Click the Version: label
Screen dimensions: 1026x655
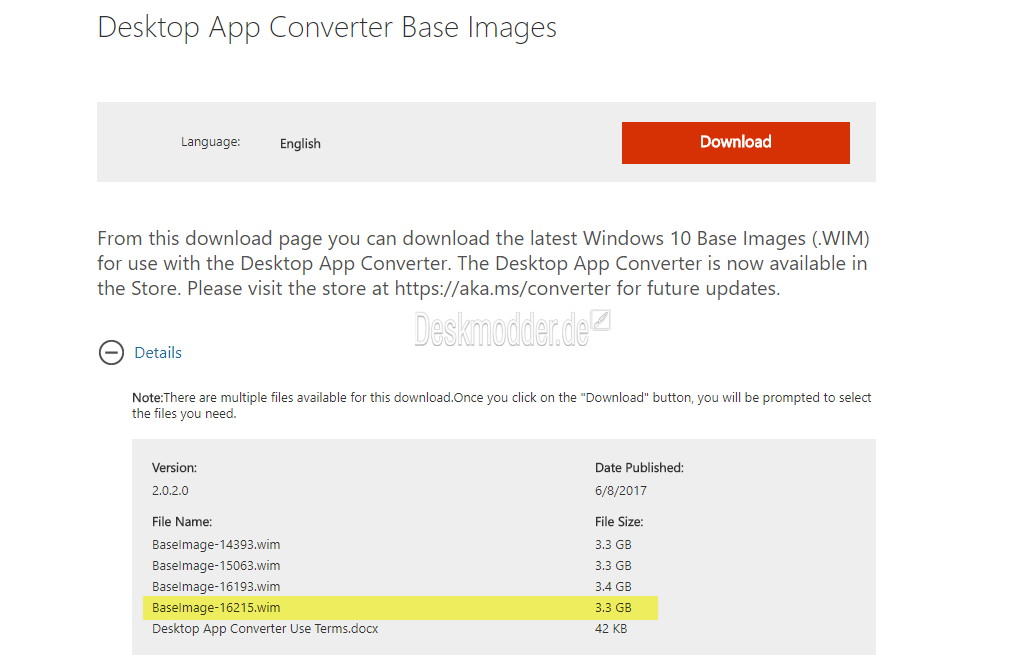point(174,468)
